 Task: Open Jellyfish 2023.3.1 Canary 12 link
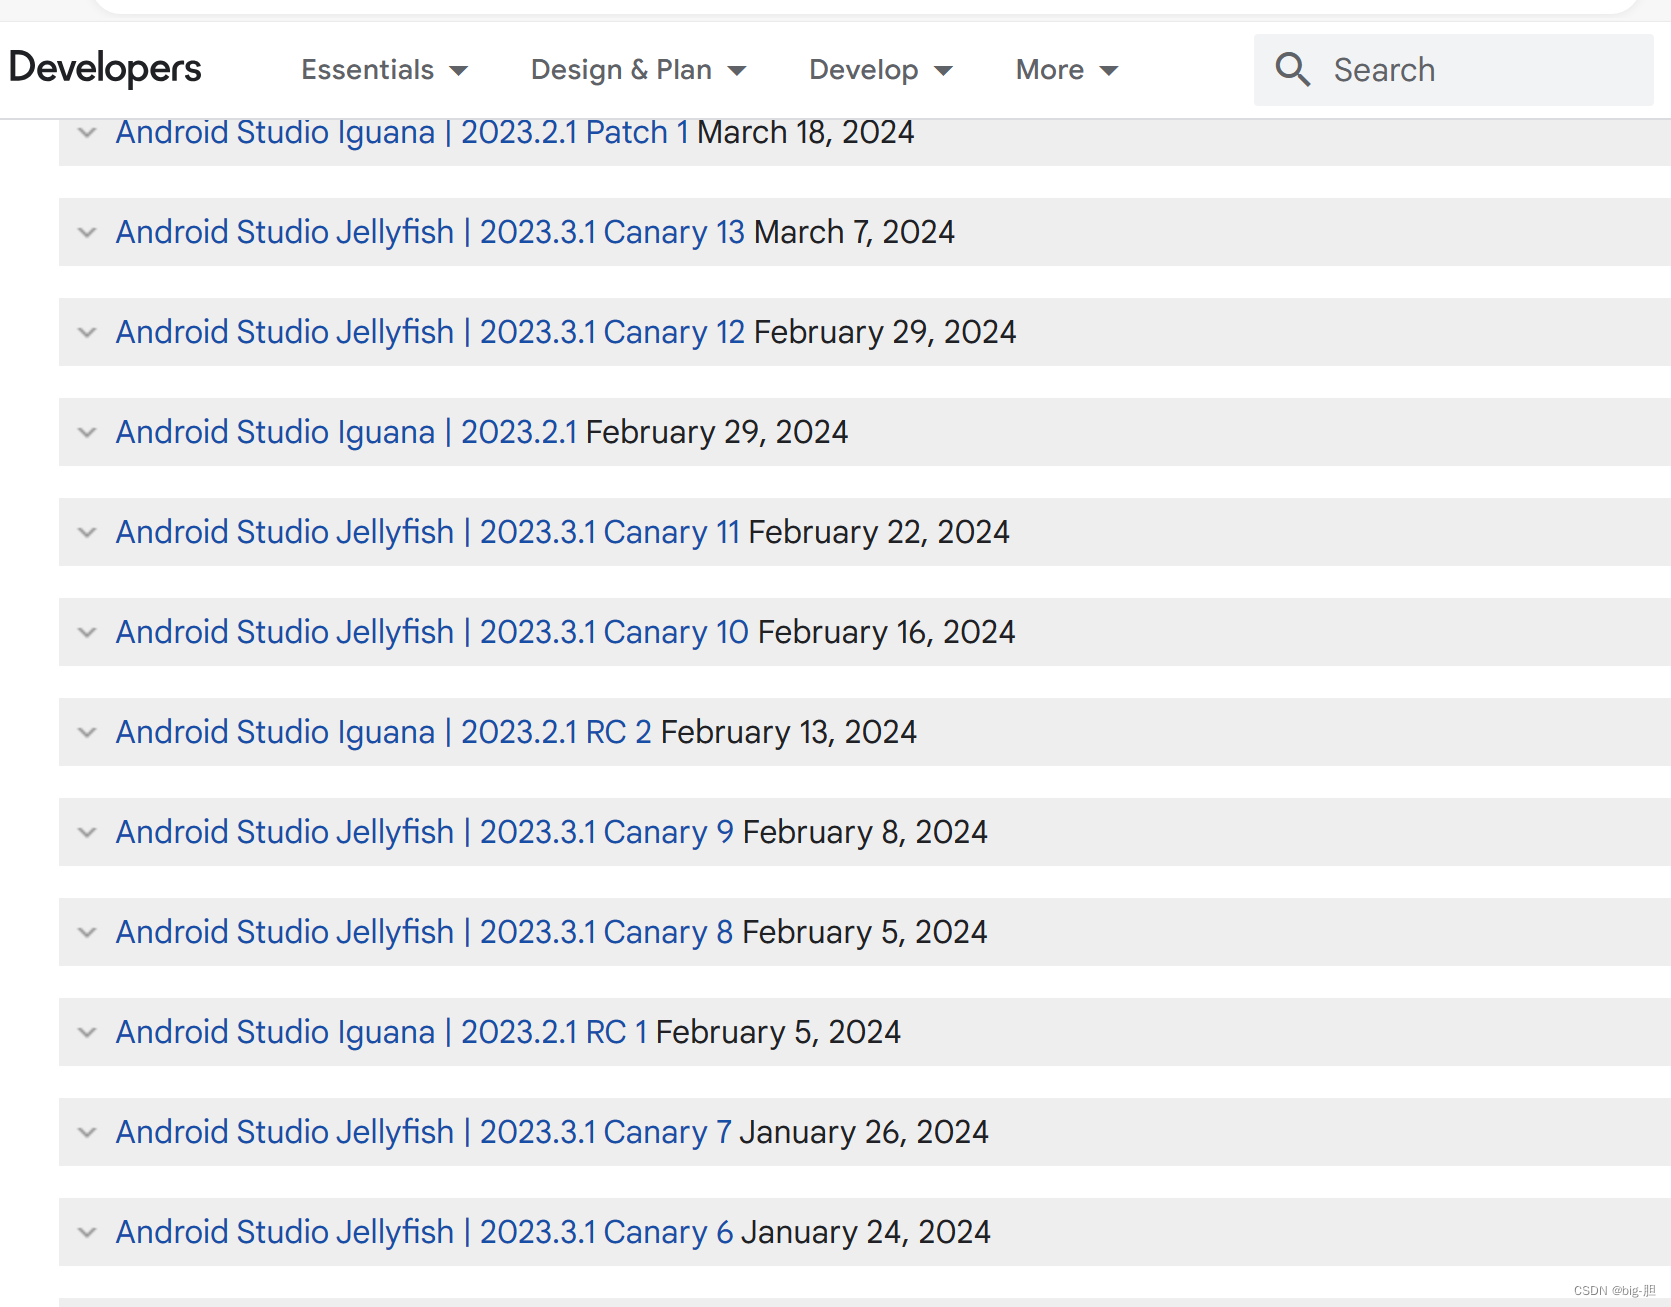pyautogui.click(x=430, y=332)
